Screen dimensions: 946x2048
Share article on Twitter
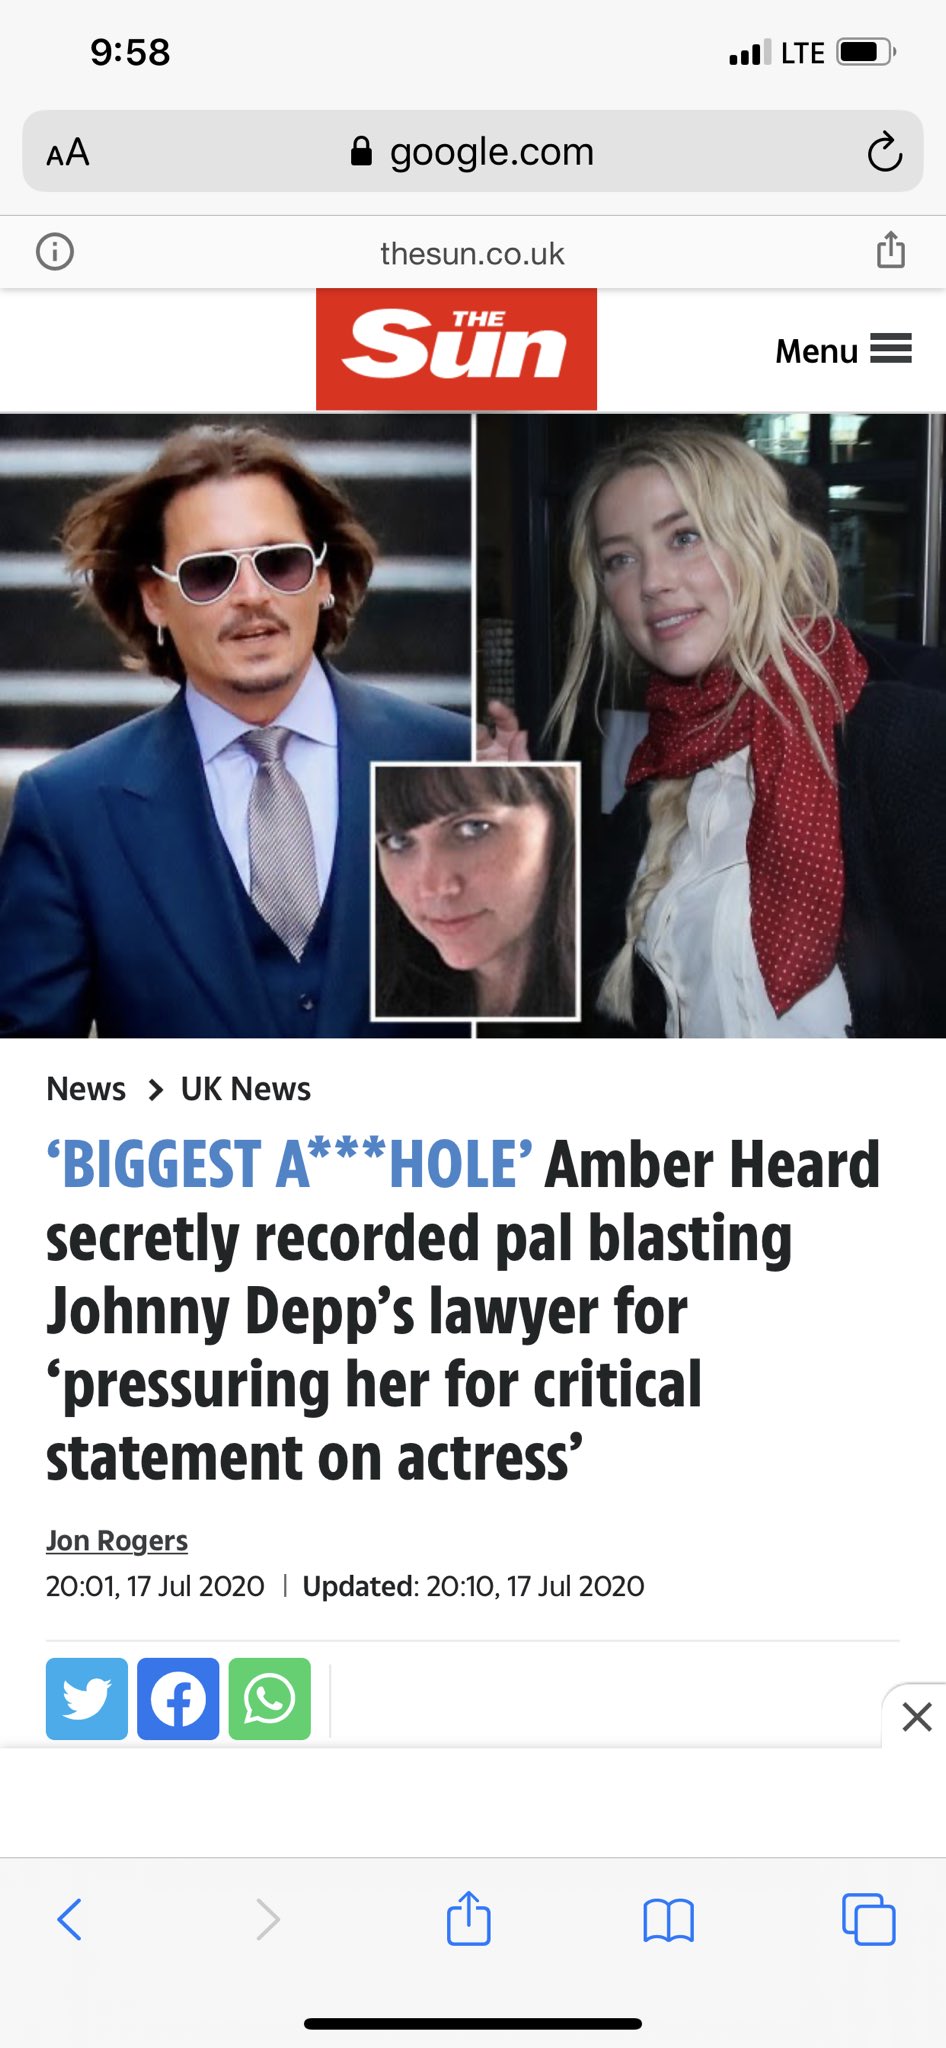point(87,1699)
